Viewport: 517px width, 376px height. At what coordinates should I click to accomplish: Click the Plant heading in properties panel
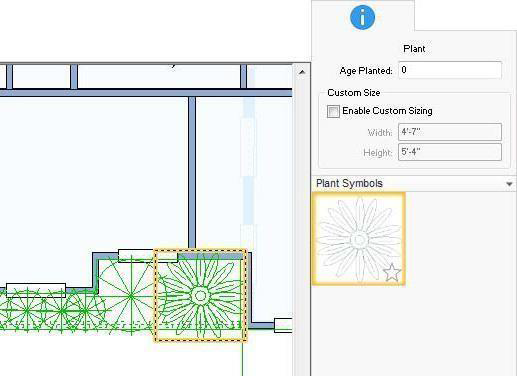[x=414, y=49]
